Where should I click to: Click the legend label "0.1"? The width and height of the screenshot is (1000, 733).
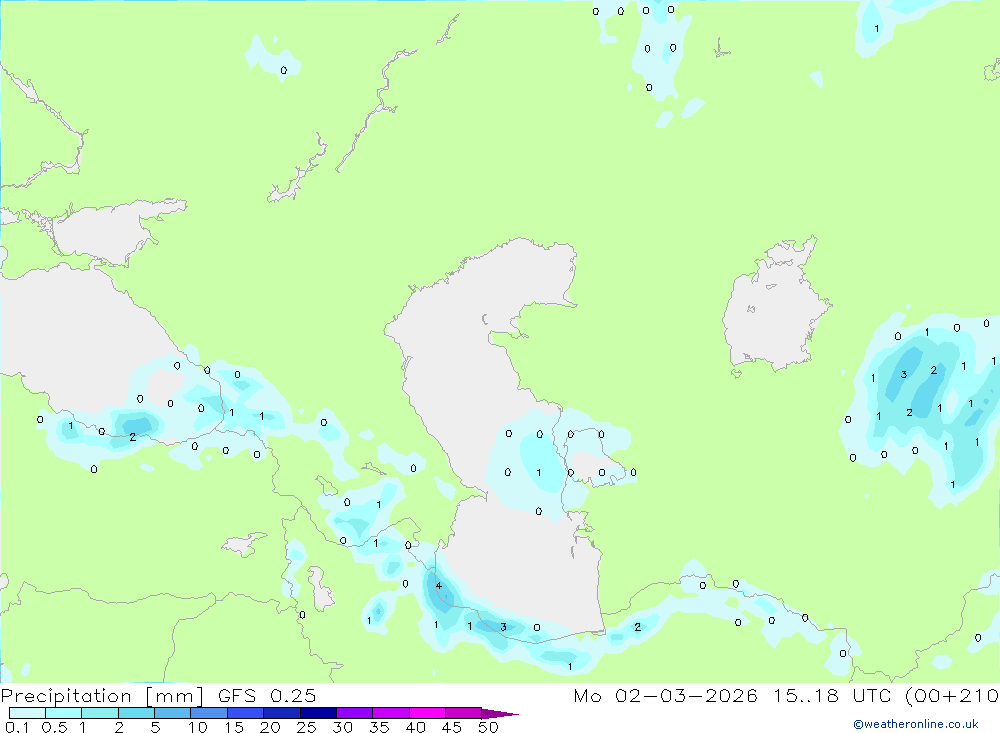(x=17, y=727)
